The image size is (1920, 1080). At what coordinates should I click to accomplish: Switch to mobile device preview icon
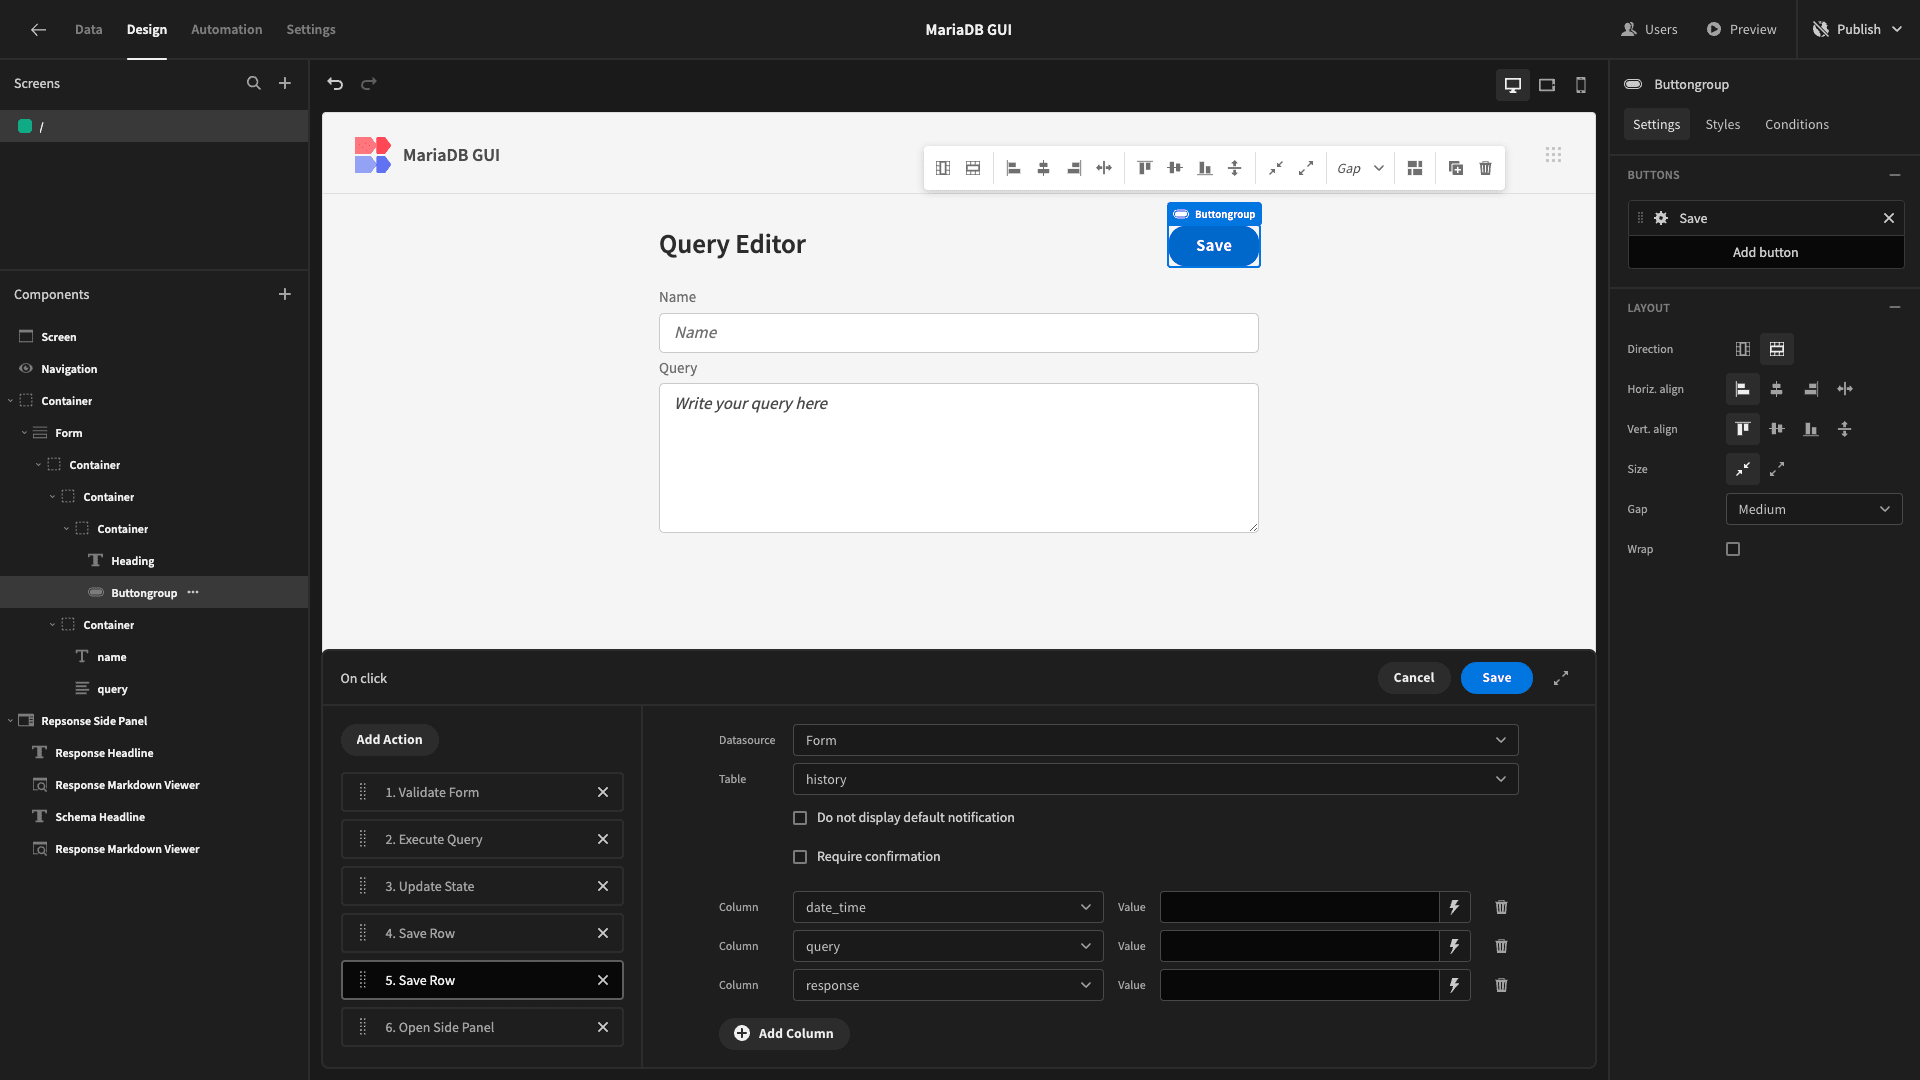click(x=1581, y=85)
